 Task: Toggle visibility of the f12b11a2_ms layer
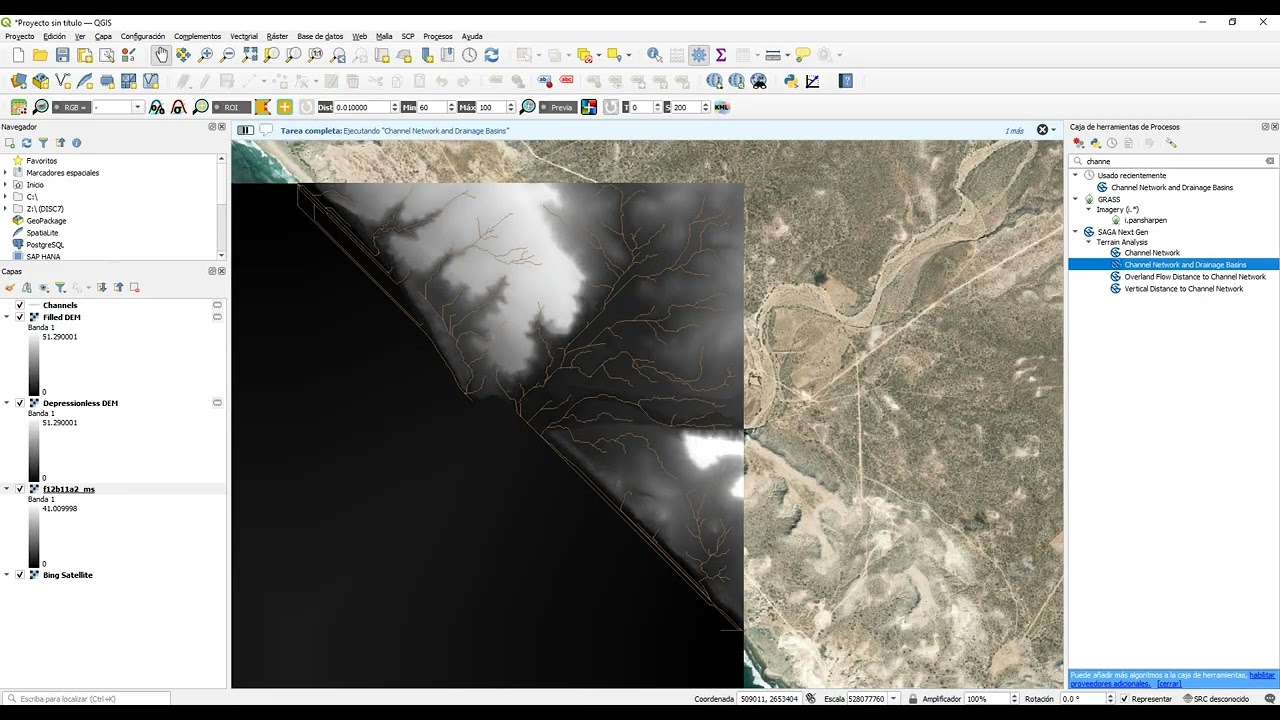click(20, 489)
